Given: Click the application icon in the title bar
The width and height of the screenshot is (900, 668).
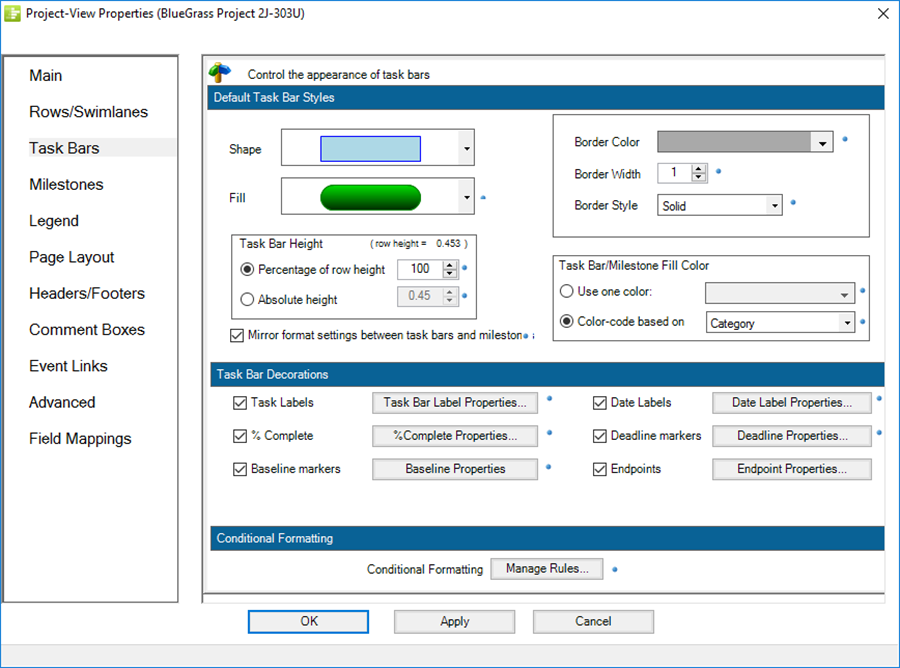Looking at the screenshot, I should click(x=14, y=13).
